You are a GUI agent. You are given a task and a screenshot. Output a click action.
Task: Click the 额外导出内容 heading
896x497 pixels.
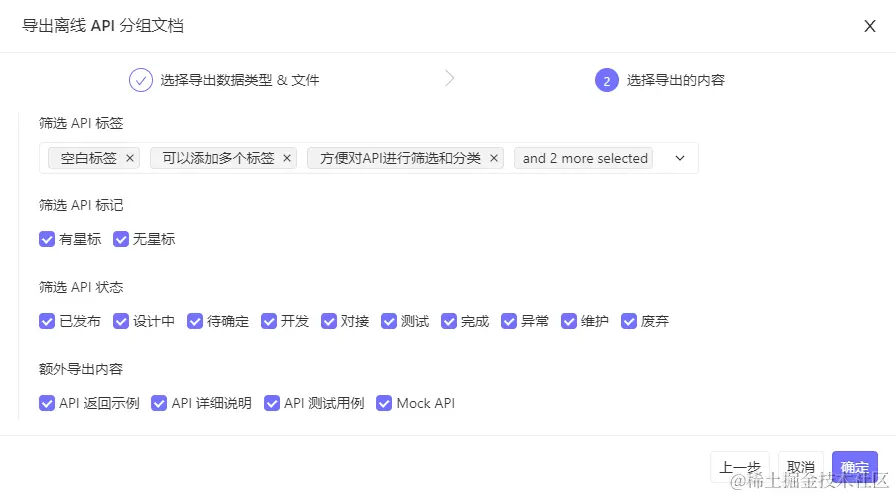point(81,369)
